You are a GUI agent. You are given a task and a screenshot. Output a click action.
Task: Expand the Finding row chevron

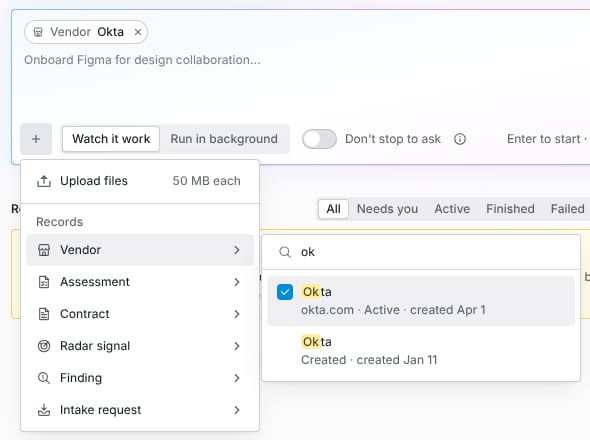237,378
